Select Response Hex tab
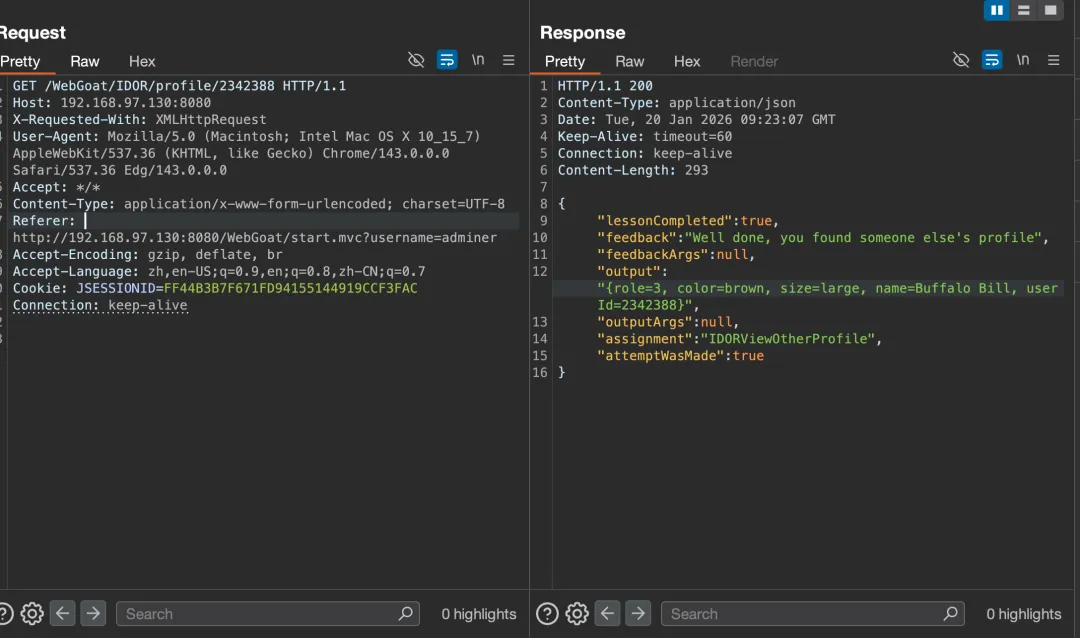1080x638 pixels. click(x=687, y=61)
